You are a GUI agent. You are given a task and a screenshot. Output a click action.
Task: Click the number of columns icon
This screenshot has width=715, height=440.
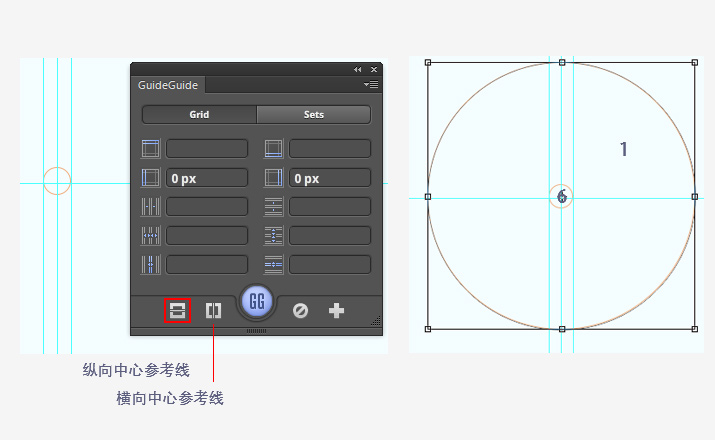click(x=151, y=207)
